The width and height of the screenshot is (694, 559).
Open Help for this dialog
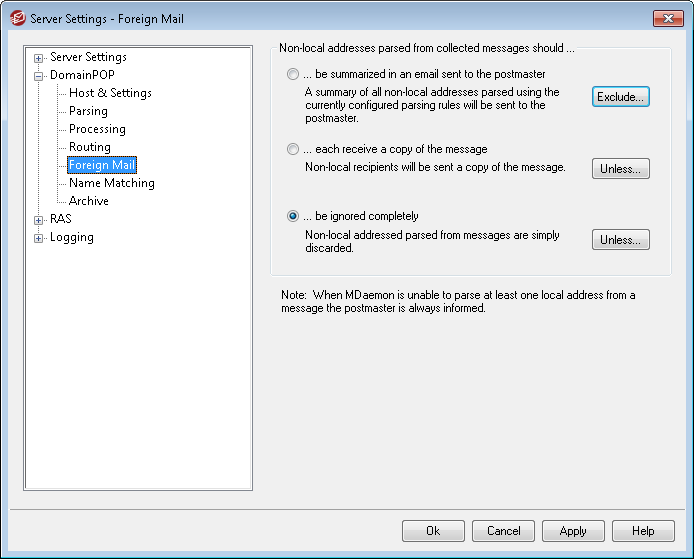click(x=642, y=531)
